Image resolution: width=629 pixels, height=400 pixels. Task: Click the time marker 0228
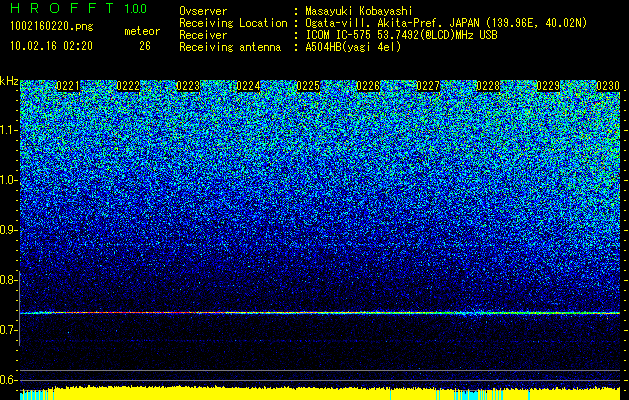[488, 86]
